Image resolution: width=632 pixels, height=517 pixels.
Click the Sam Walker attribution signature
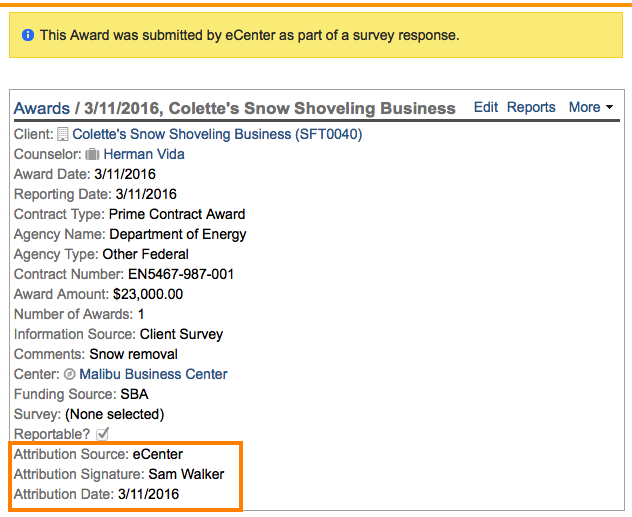186,474
